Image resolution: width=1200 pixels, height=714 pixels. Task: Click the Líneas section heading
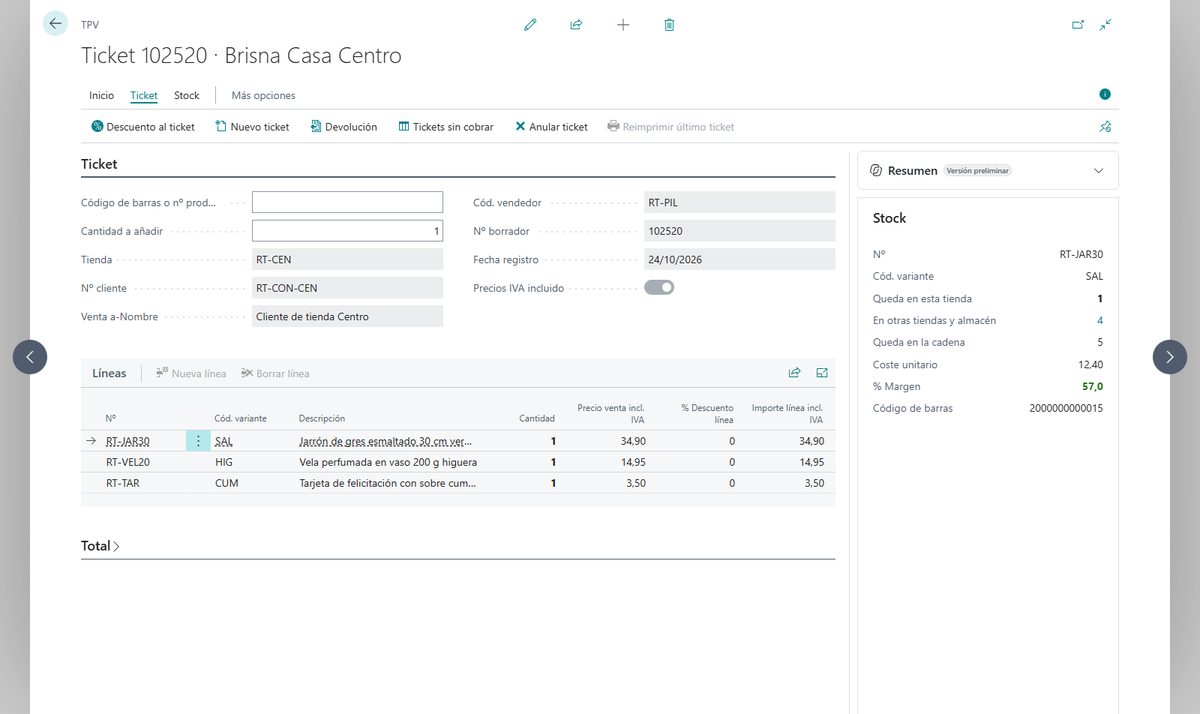pos(109,373)
